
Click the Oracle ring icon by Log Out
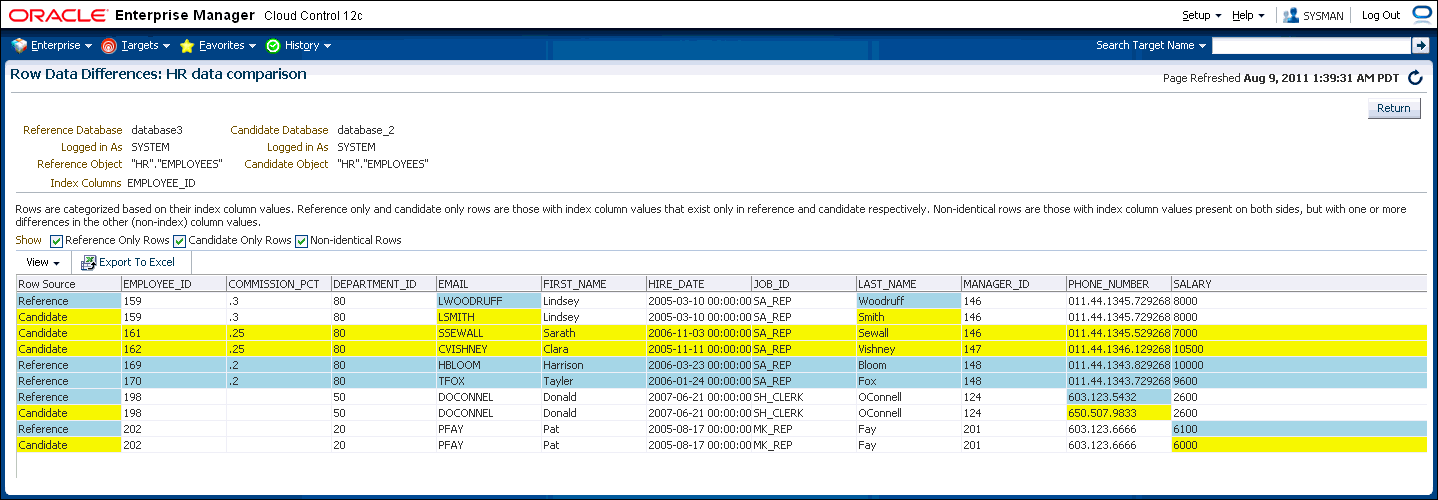click(1422, 14)
